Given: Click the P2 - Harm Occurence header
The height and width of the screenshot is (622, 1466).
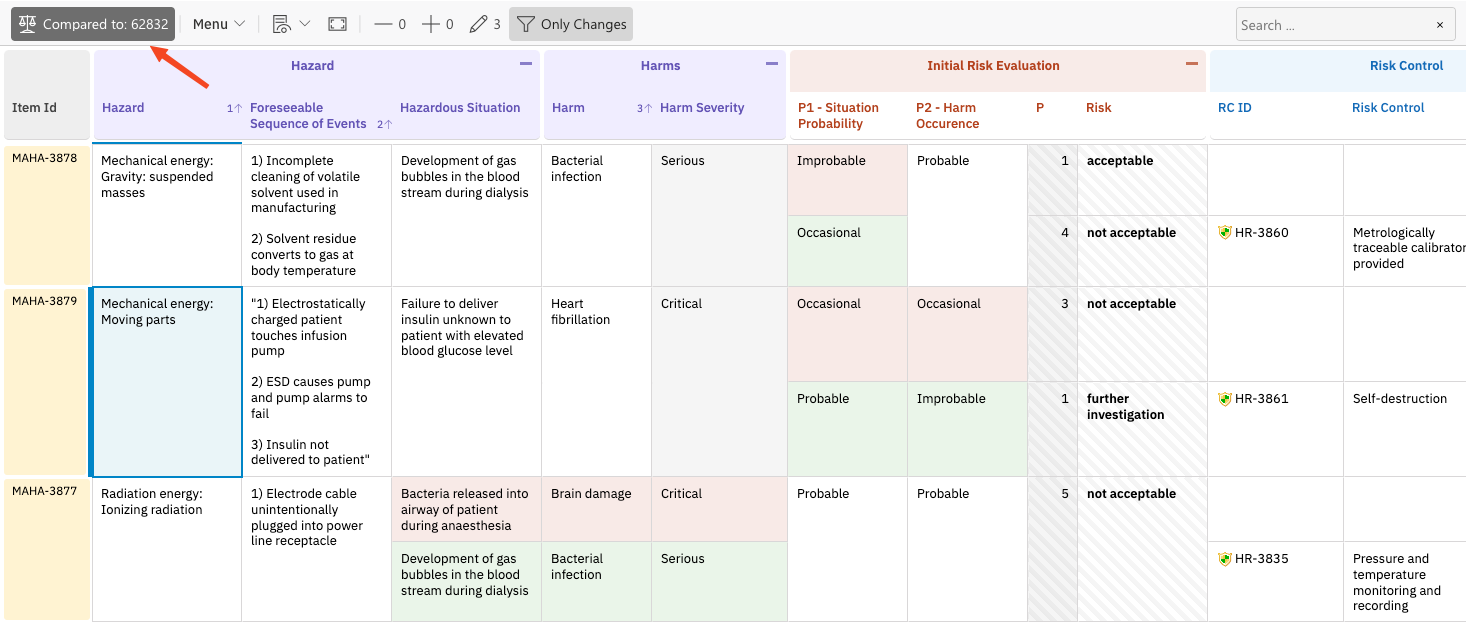Looking at the screenshot, I should 947,116.
